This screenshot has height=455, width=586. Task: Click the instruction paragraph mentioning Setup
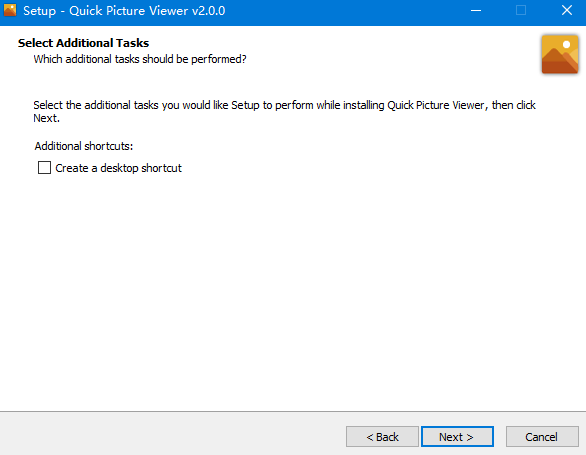(x=284, y=111)
